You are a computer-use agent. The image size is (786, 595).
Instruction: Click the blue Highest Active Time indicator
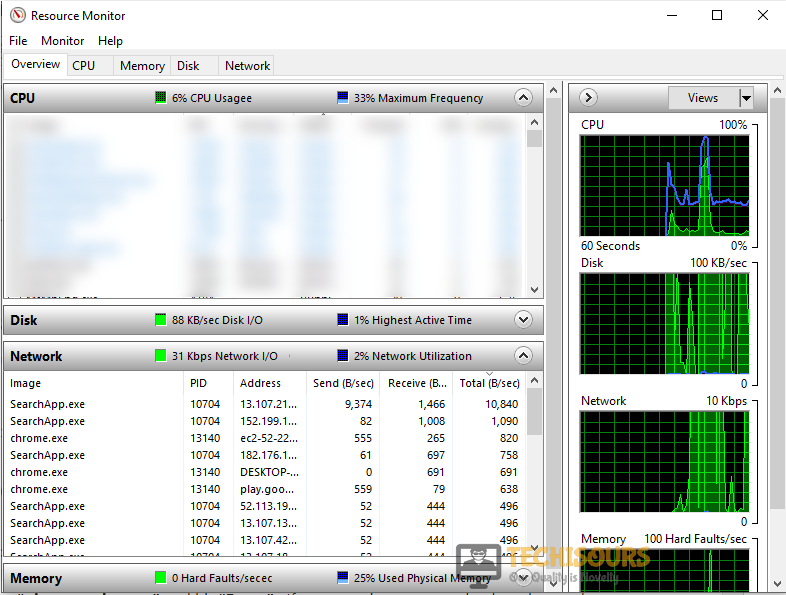pyautogui.click(x=343, y=319)
